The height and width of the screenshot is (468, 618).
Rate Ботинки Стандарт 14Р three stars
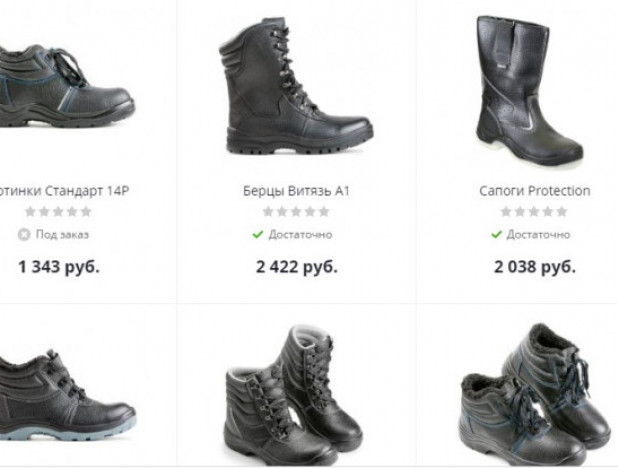[58, 212]
